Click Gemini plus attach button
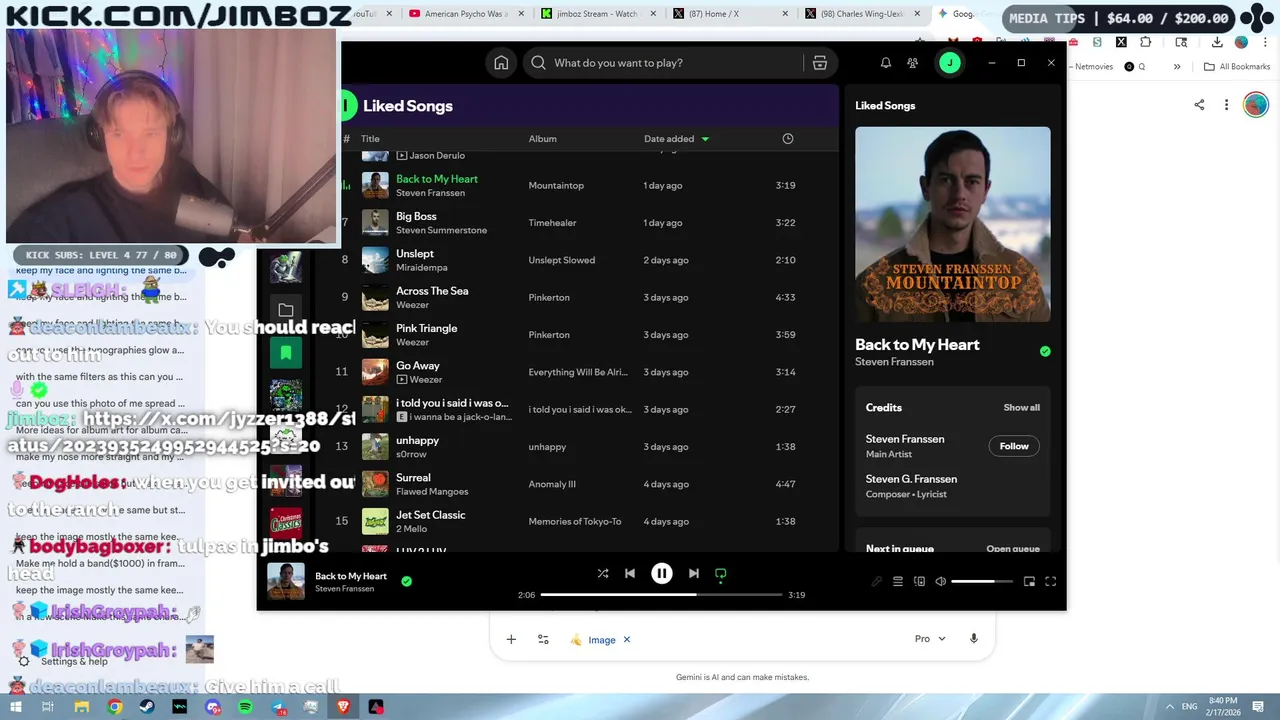 coord(511,640)
